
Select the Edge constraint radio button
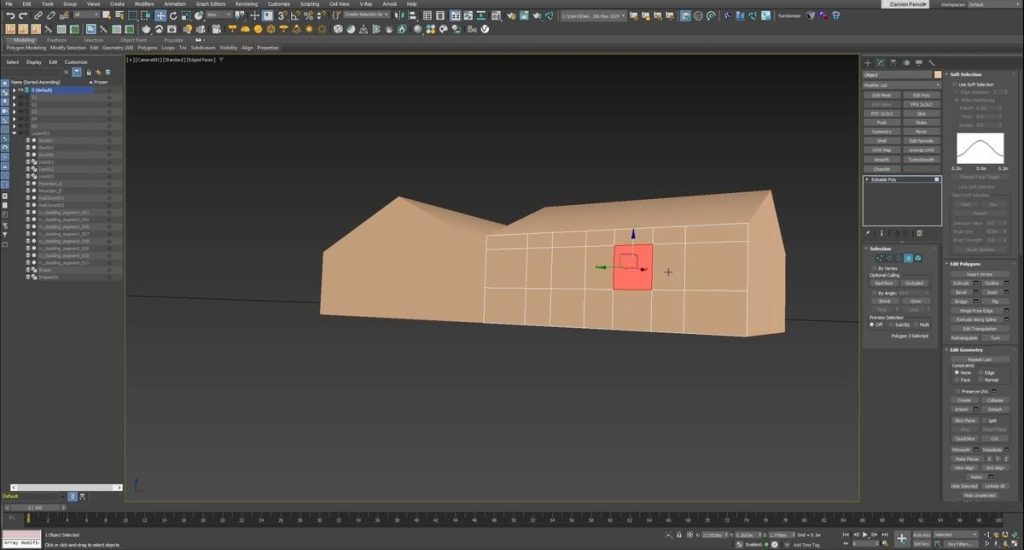click(981, 372)
